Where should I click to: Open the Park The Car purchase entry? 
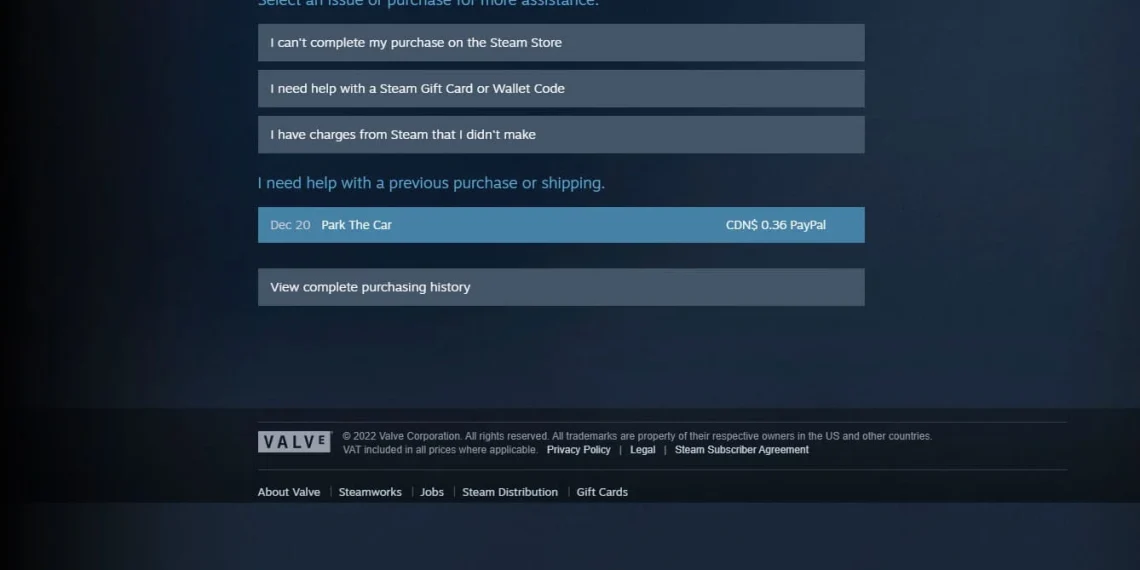[561, 225]
